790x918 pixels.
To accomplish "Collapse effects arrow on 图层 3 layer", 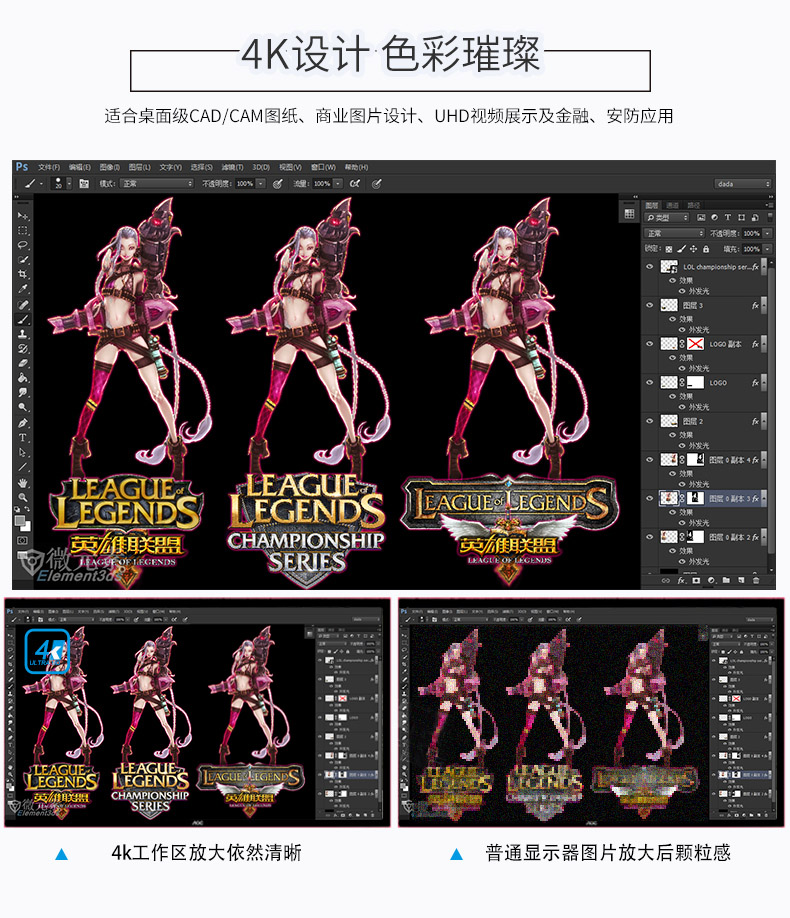I will (x=764, y=305).
